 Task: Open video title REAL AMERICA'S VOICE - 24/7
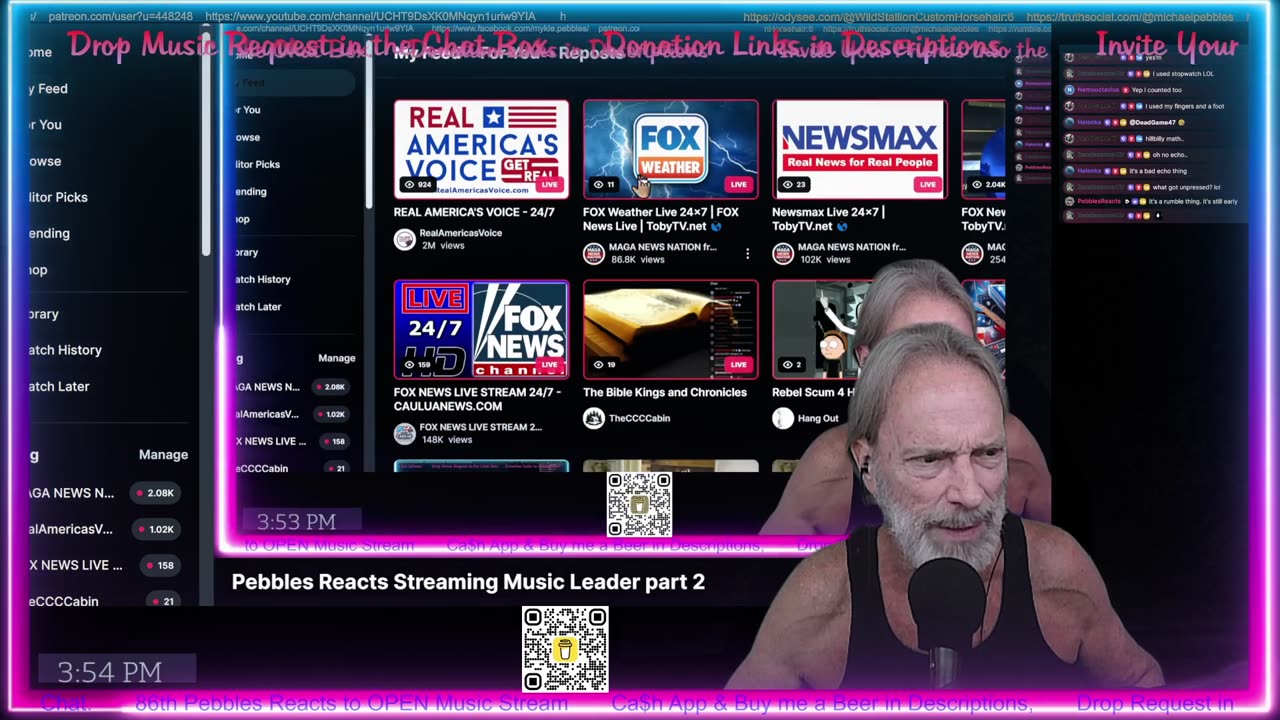click(x=474, y=212)
